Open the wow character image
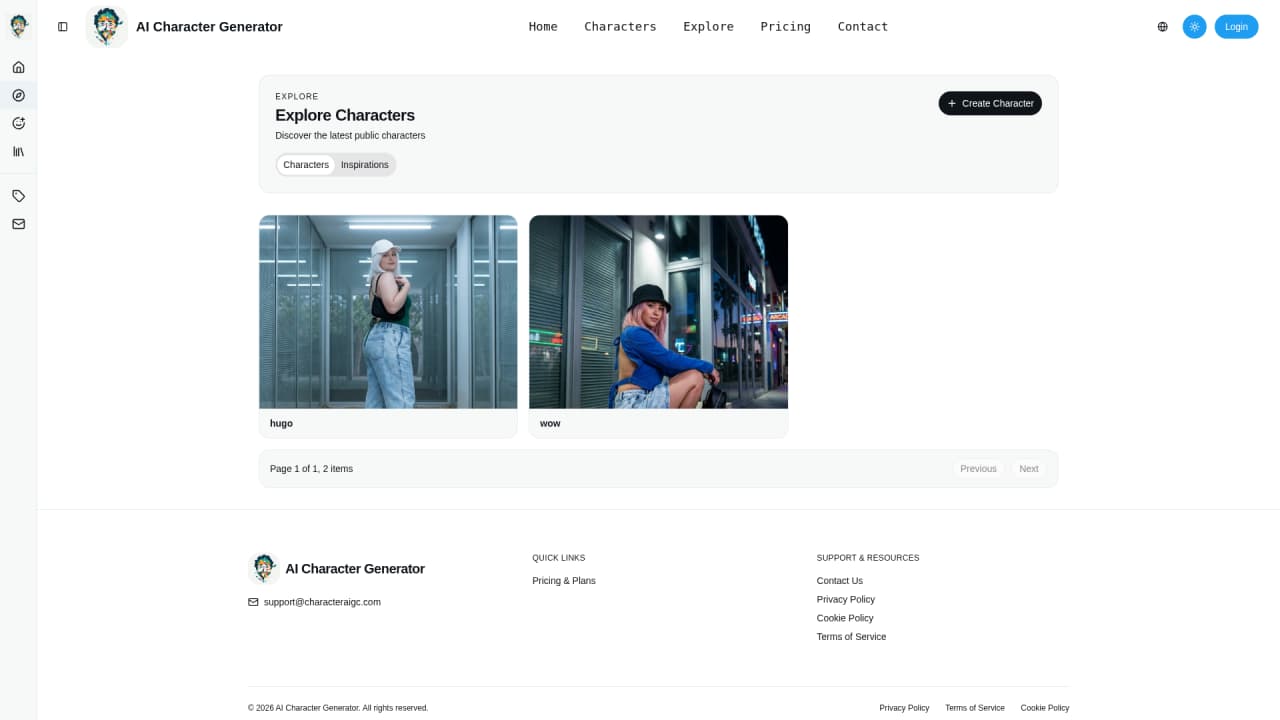 (x=658, y=312)
